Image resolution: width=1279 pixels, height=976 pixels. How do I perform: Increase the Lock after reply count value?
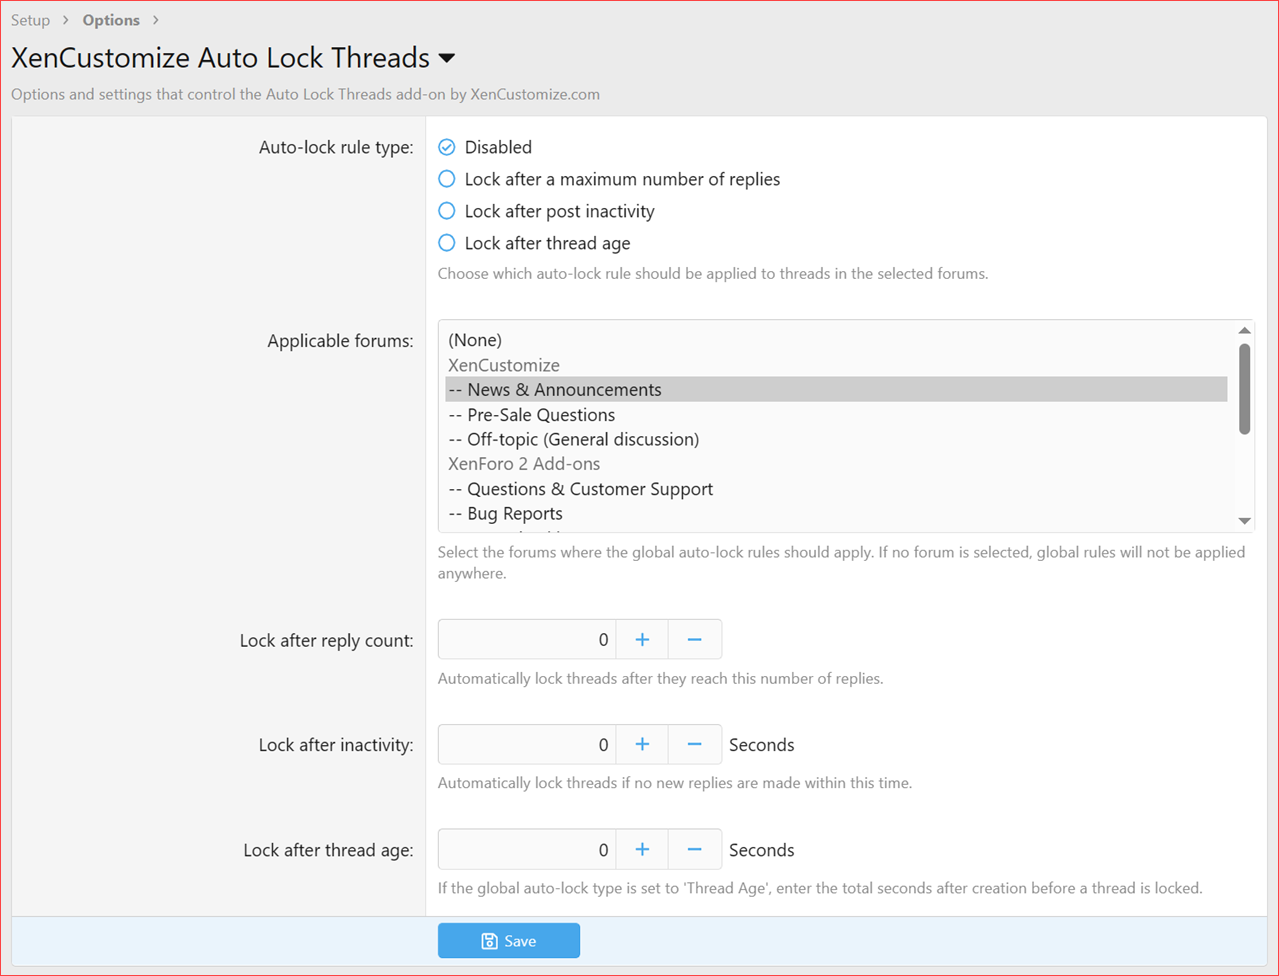click(x=642, y=640)
